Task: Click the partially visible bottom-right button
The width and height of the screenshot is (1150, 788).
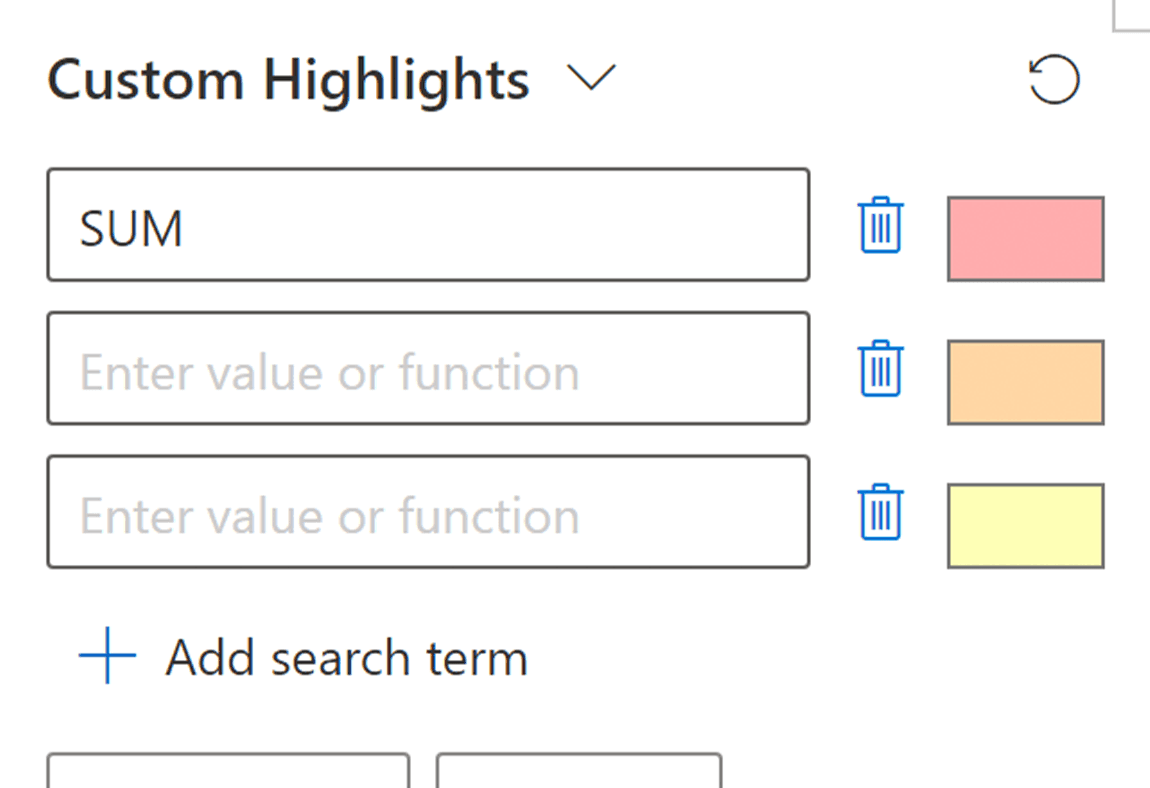Action: coord(578,772)
